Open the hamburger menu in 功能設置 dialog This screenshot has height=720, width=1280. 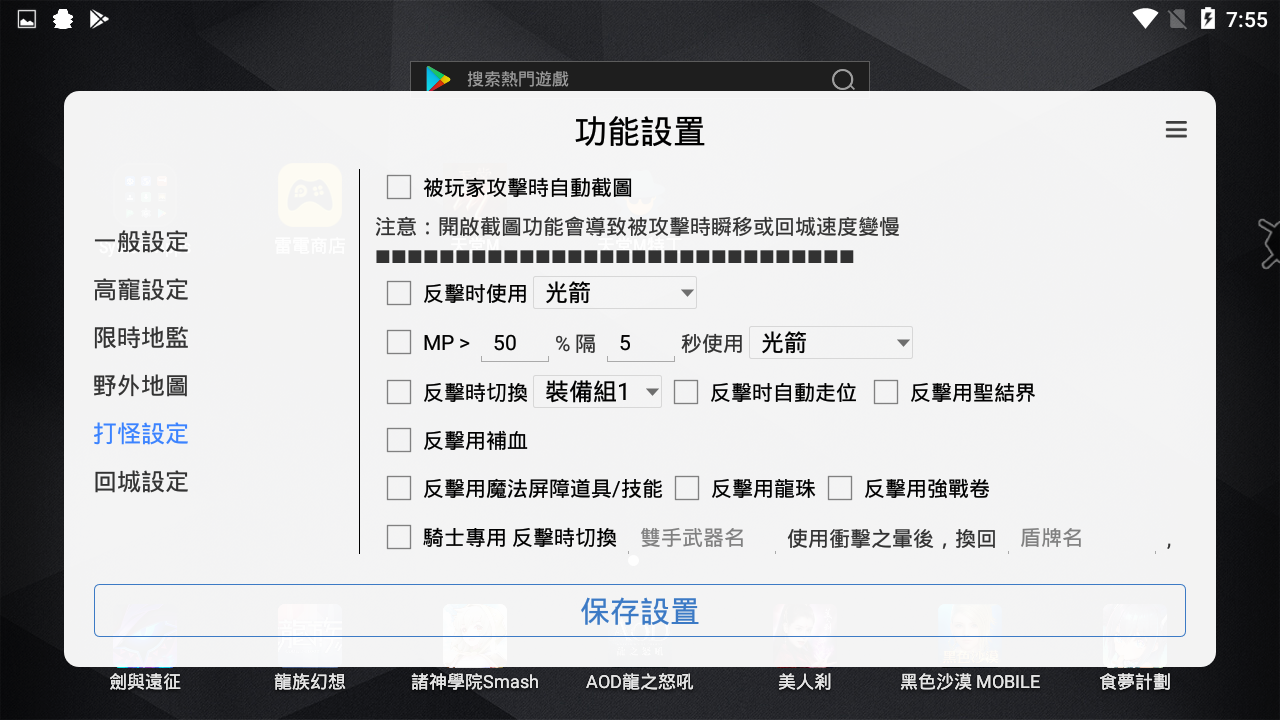pyautogui.click(x=1176, y=130)
